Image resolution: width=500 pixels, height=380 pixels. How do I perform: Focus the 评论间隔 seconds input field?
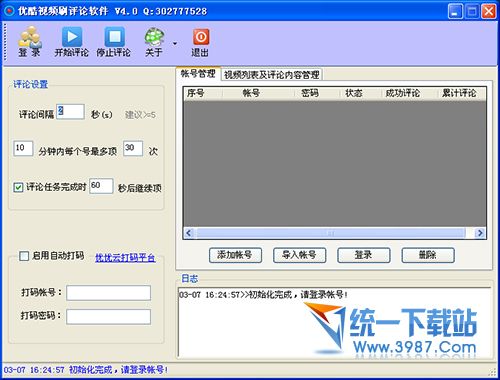(70, 112)
